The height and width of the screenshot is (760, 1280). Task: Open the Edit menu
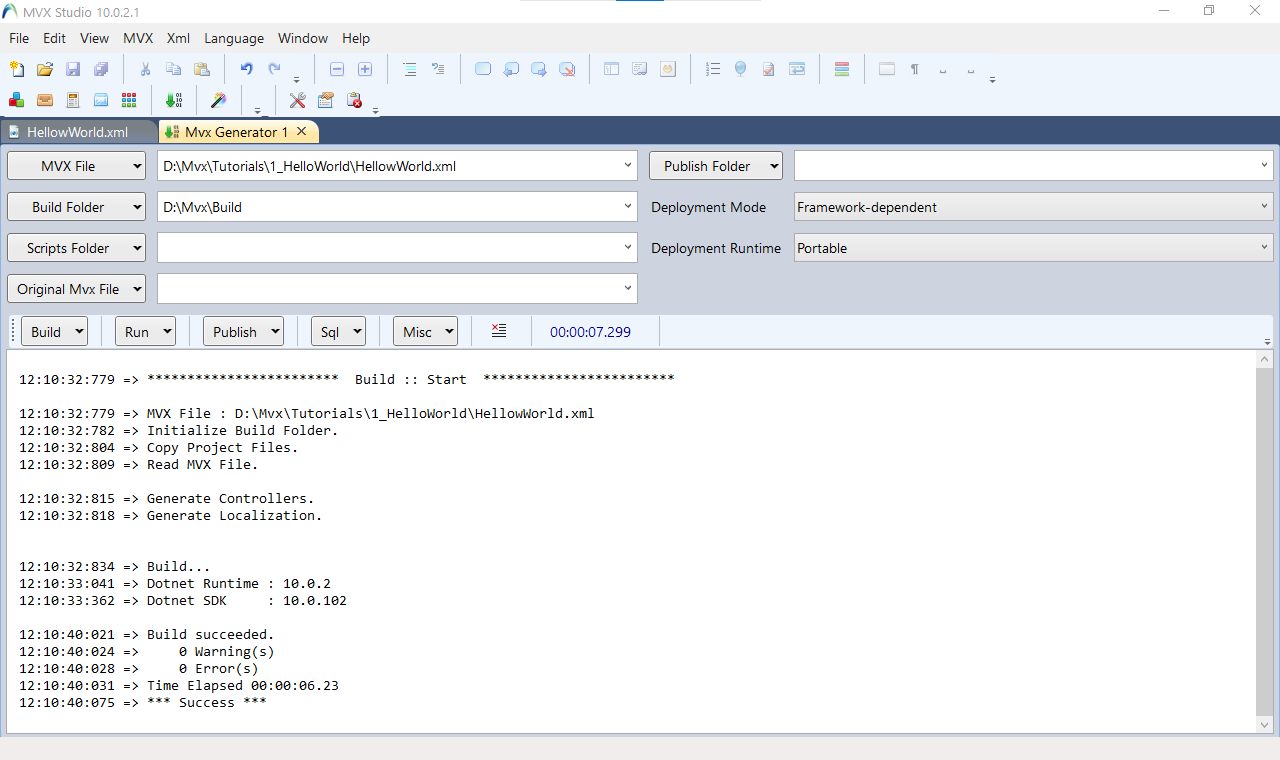tap(54, 38)
